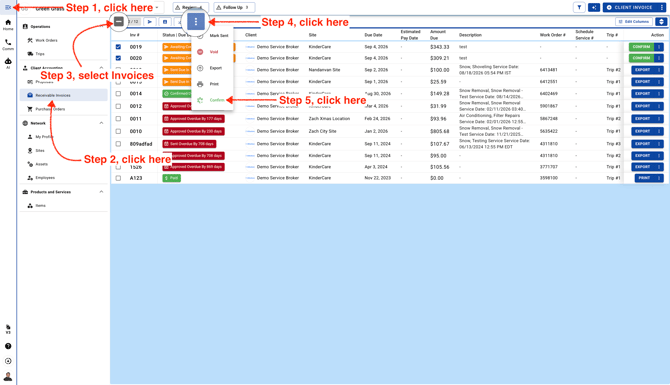Check invoice 0012 checkbox

[118, 106]
